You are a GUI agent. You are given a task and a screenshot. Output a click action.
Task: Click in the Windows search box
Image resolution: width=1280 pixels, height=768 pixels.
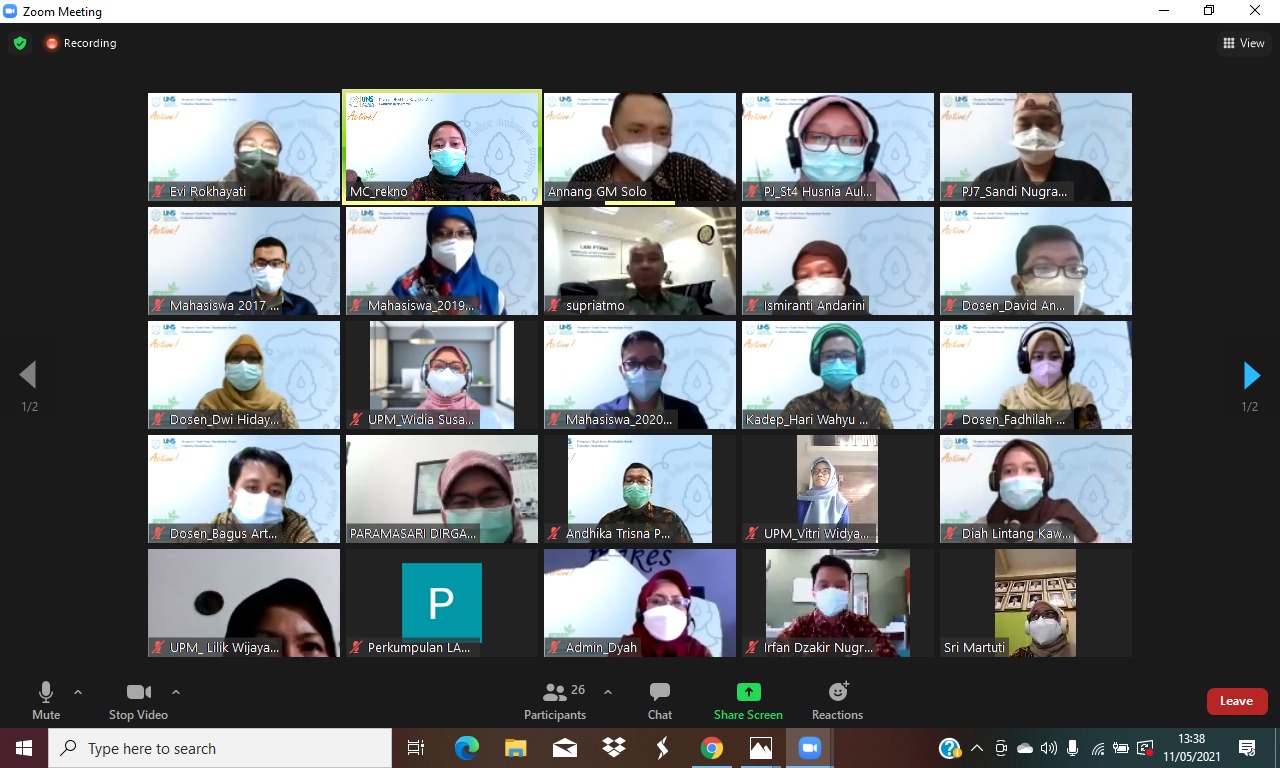point(220,748)
